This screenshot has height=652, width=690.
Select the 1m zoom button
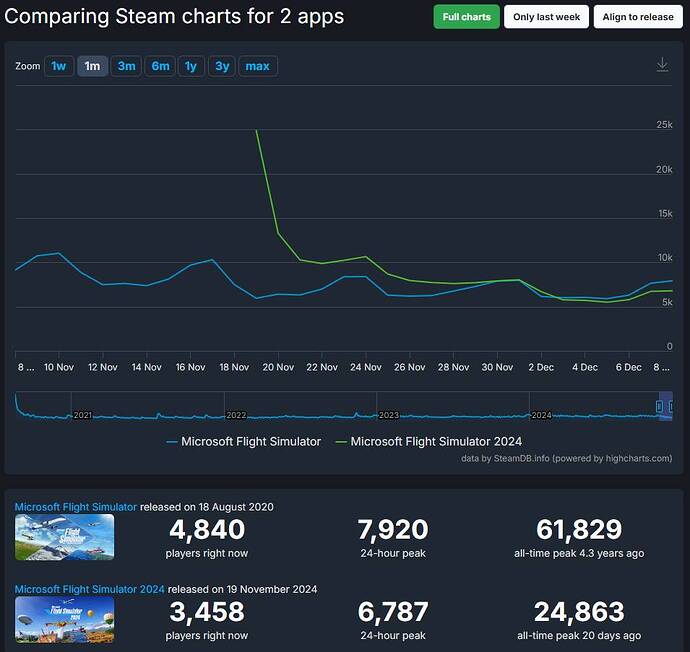coord(92,66)
